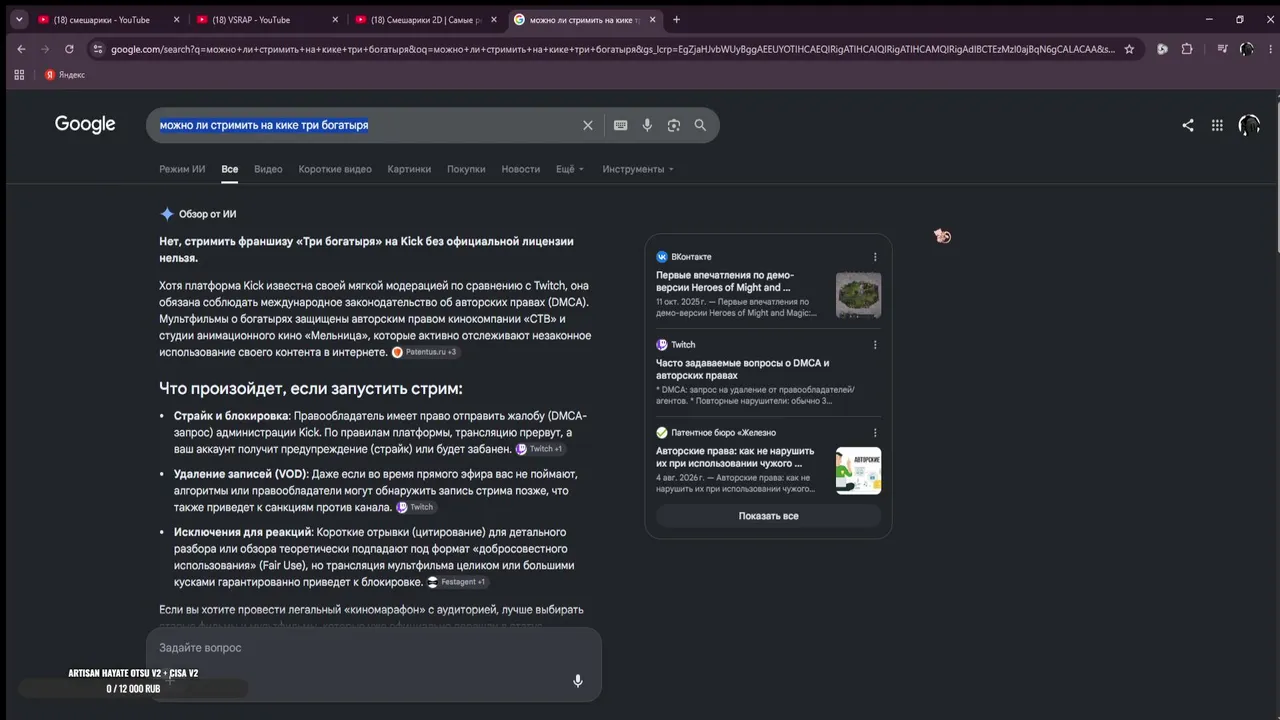View site information in the address bar

point(97,49)
